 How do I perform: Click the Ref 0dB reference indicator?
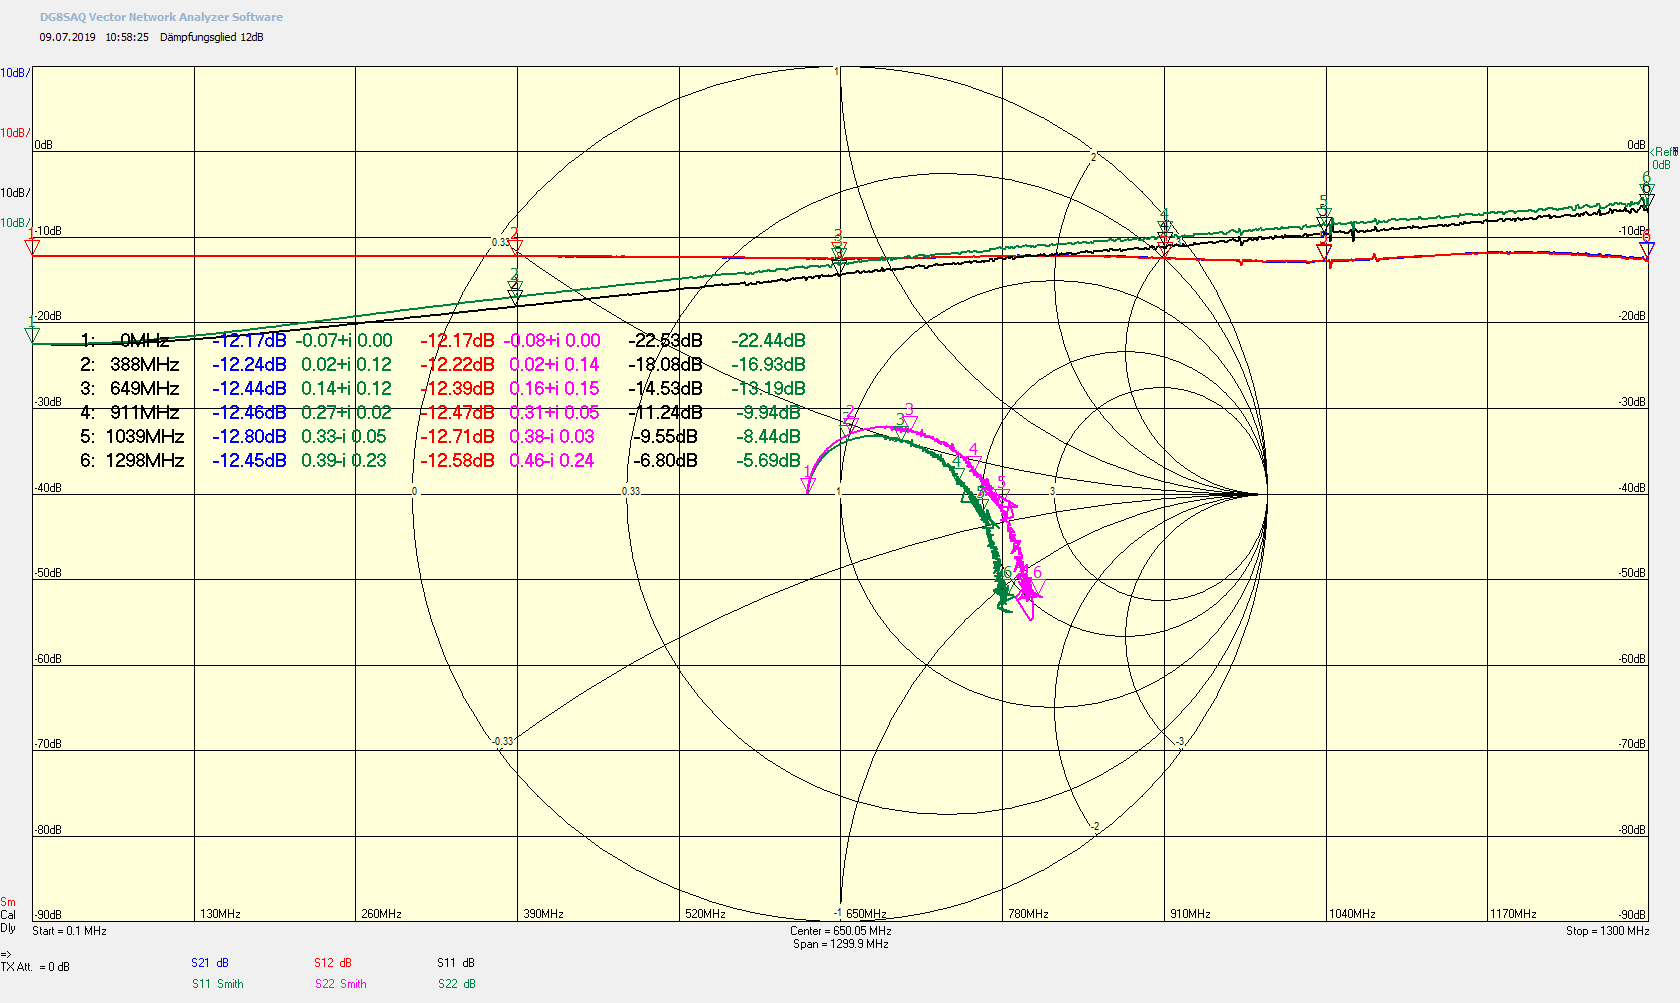point(1664,158)
